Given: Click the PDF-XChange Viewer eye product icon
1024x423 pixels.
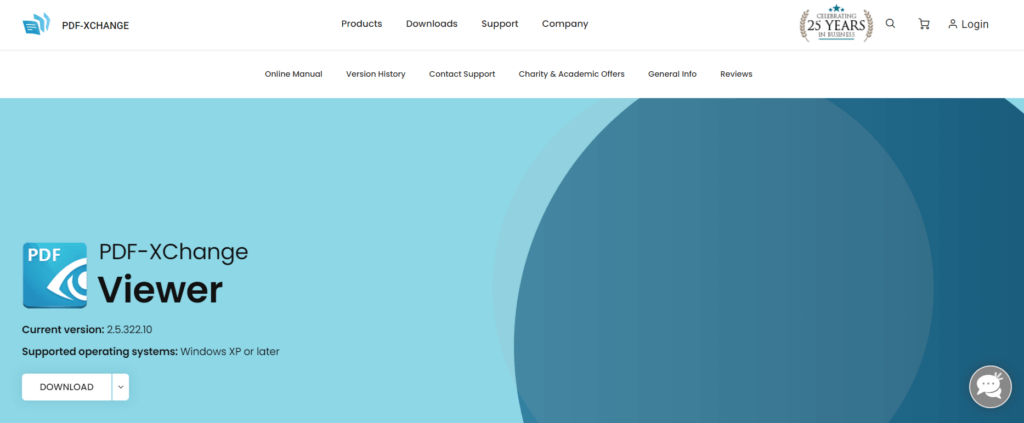Looking at the screenshot, I should pyautogui.click(x=55, y=274).
